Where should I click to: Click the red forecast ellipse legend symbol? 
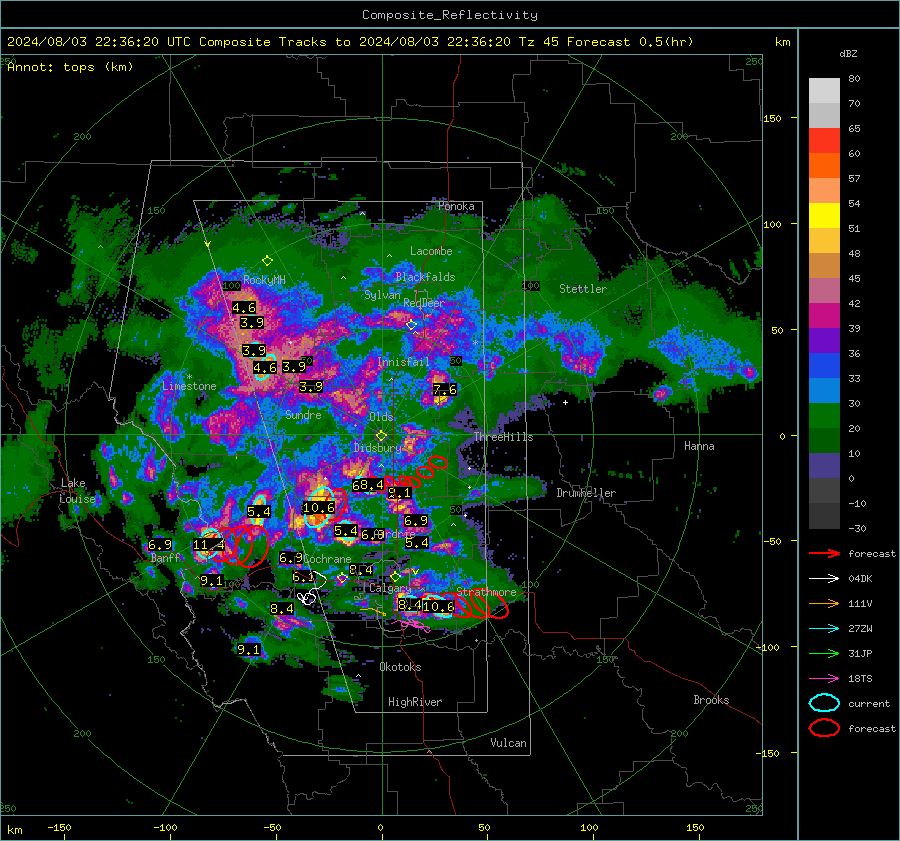tap(824, 728)
